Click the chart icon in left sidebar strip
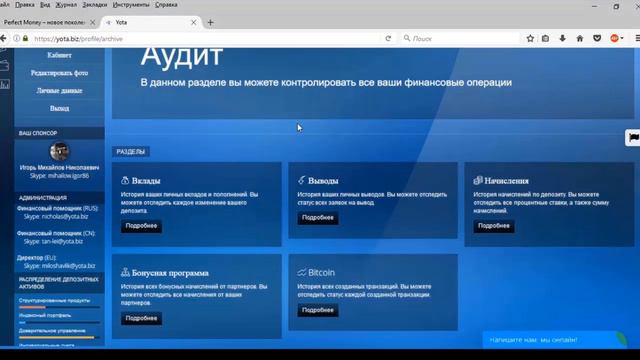This screenshot has height=360, width=640. (5, 84)
